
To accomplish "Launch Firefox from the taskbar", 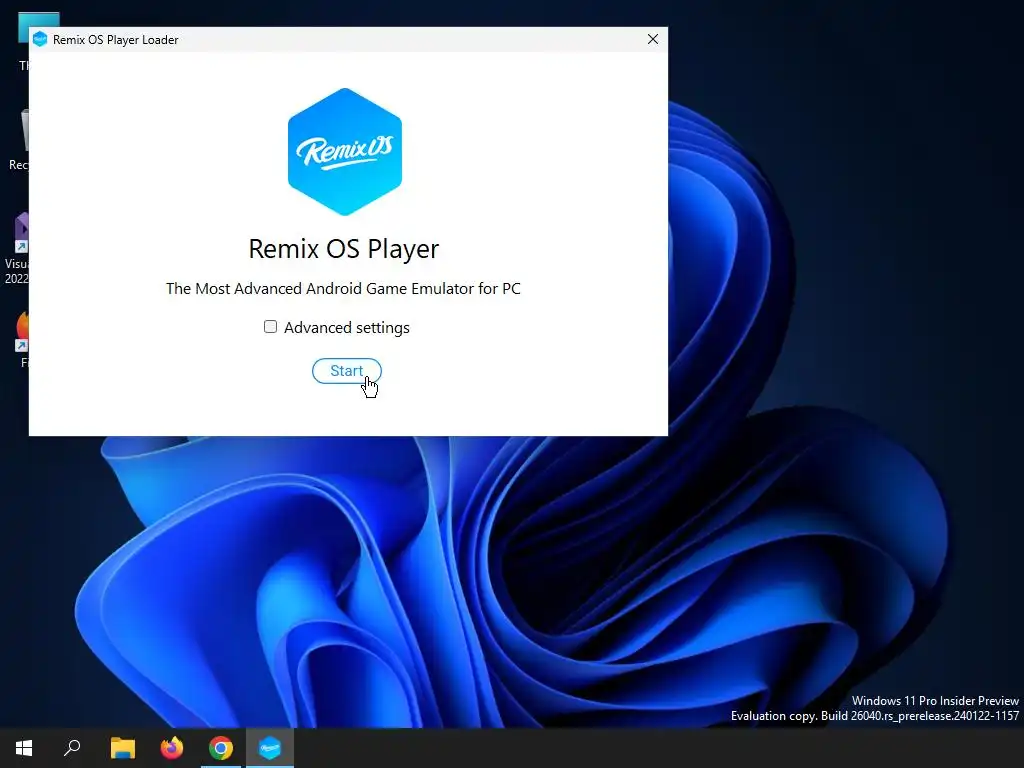I will pos(172,748).
